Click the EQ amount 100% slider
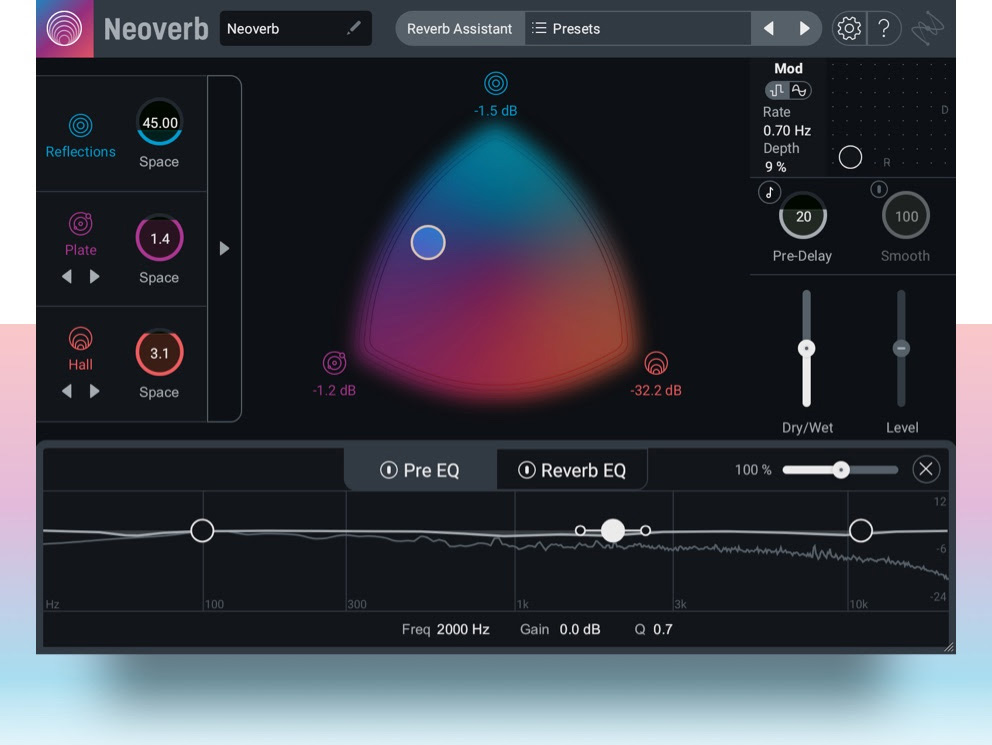Viewport: 992px width, 745px height. pos(840,469)
